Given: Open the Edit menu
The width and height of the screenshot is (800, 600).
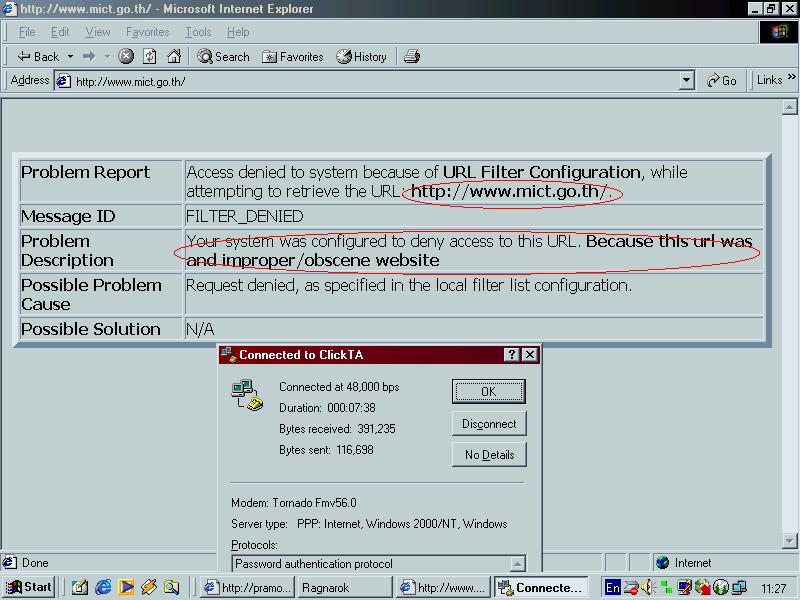Looking at the screenshot, I should pyautogui.click(x=60, y=32).
